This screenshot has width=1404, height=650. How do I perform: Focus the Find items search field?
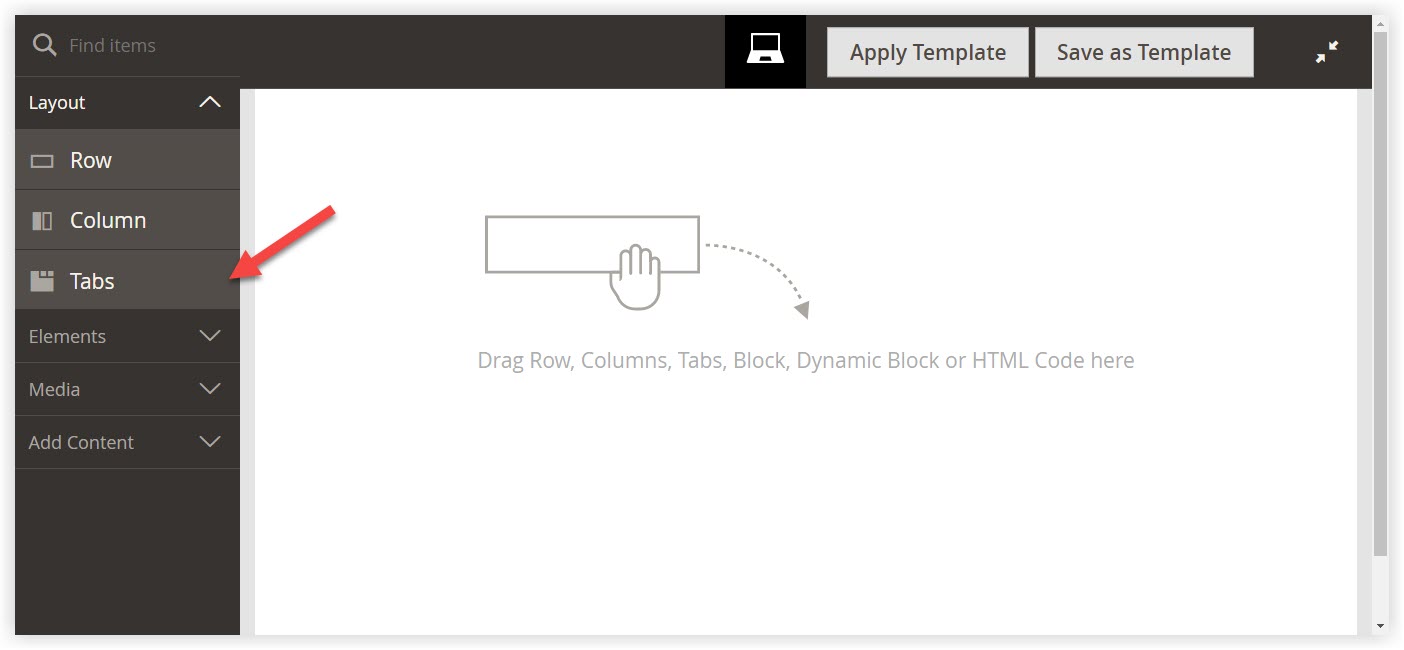pos(140,45)
